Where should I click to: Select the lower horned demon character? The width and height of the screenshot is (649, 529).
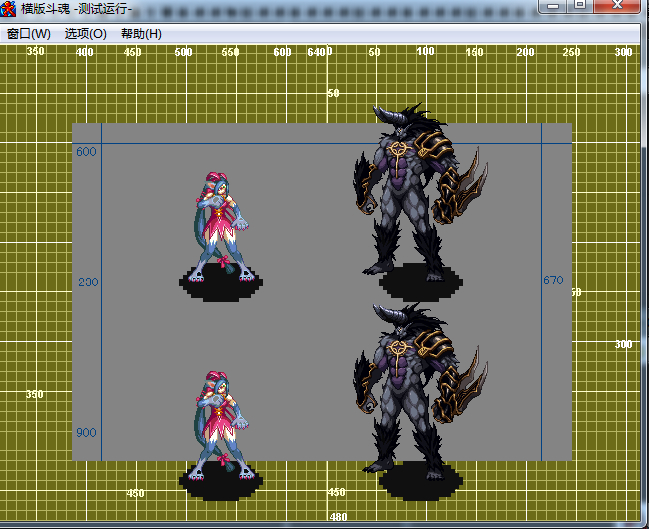[x=419, y=389]
